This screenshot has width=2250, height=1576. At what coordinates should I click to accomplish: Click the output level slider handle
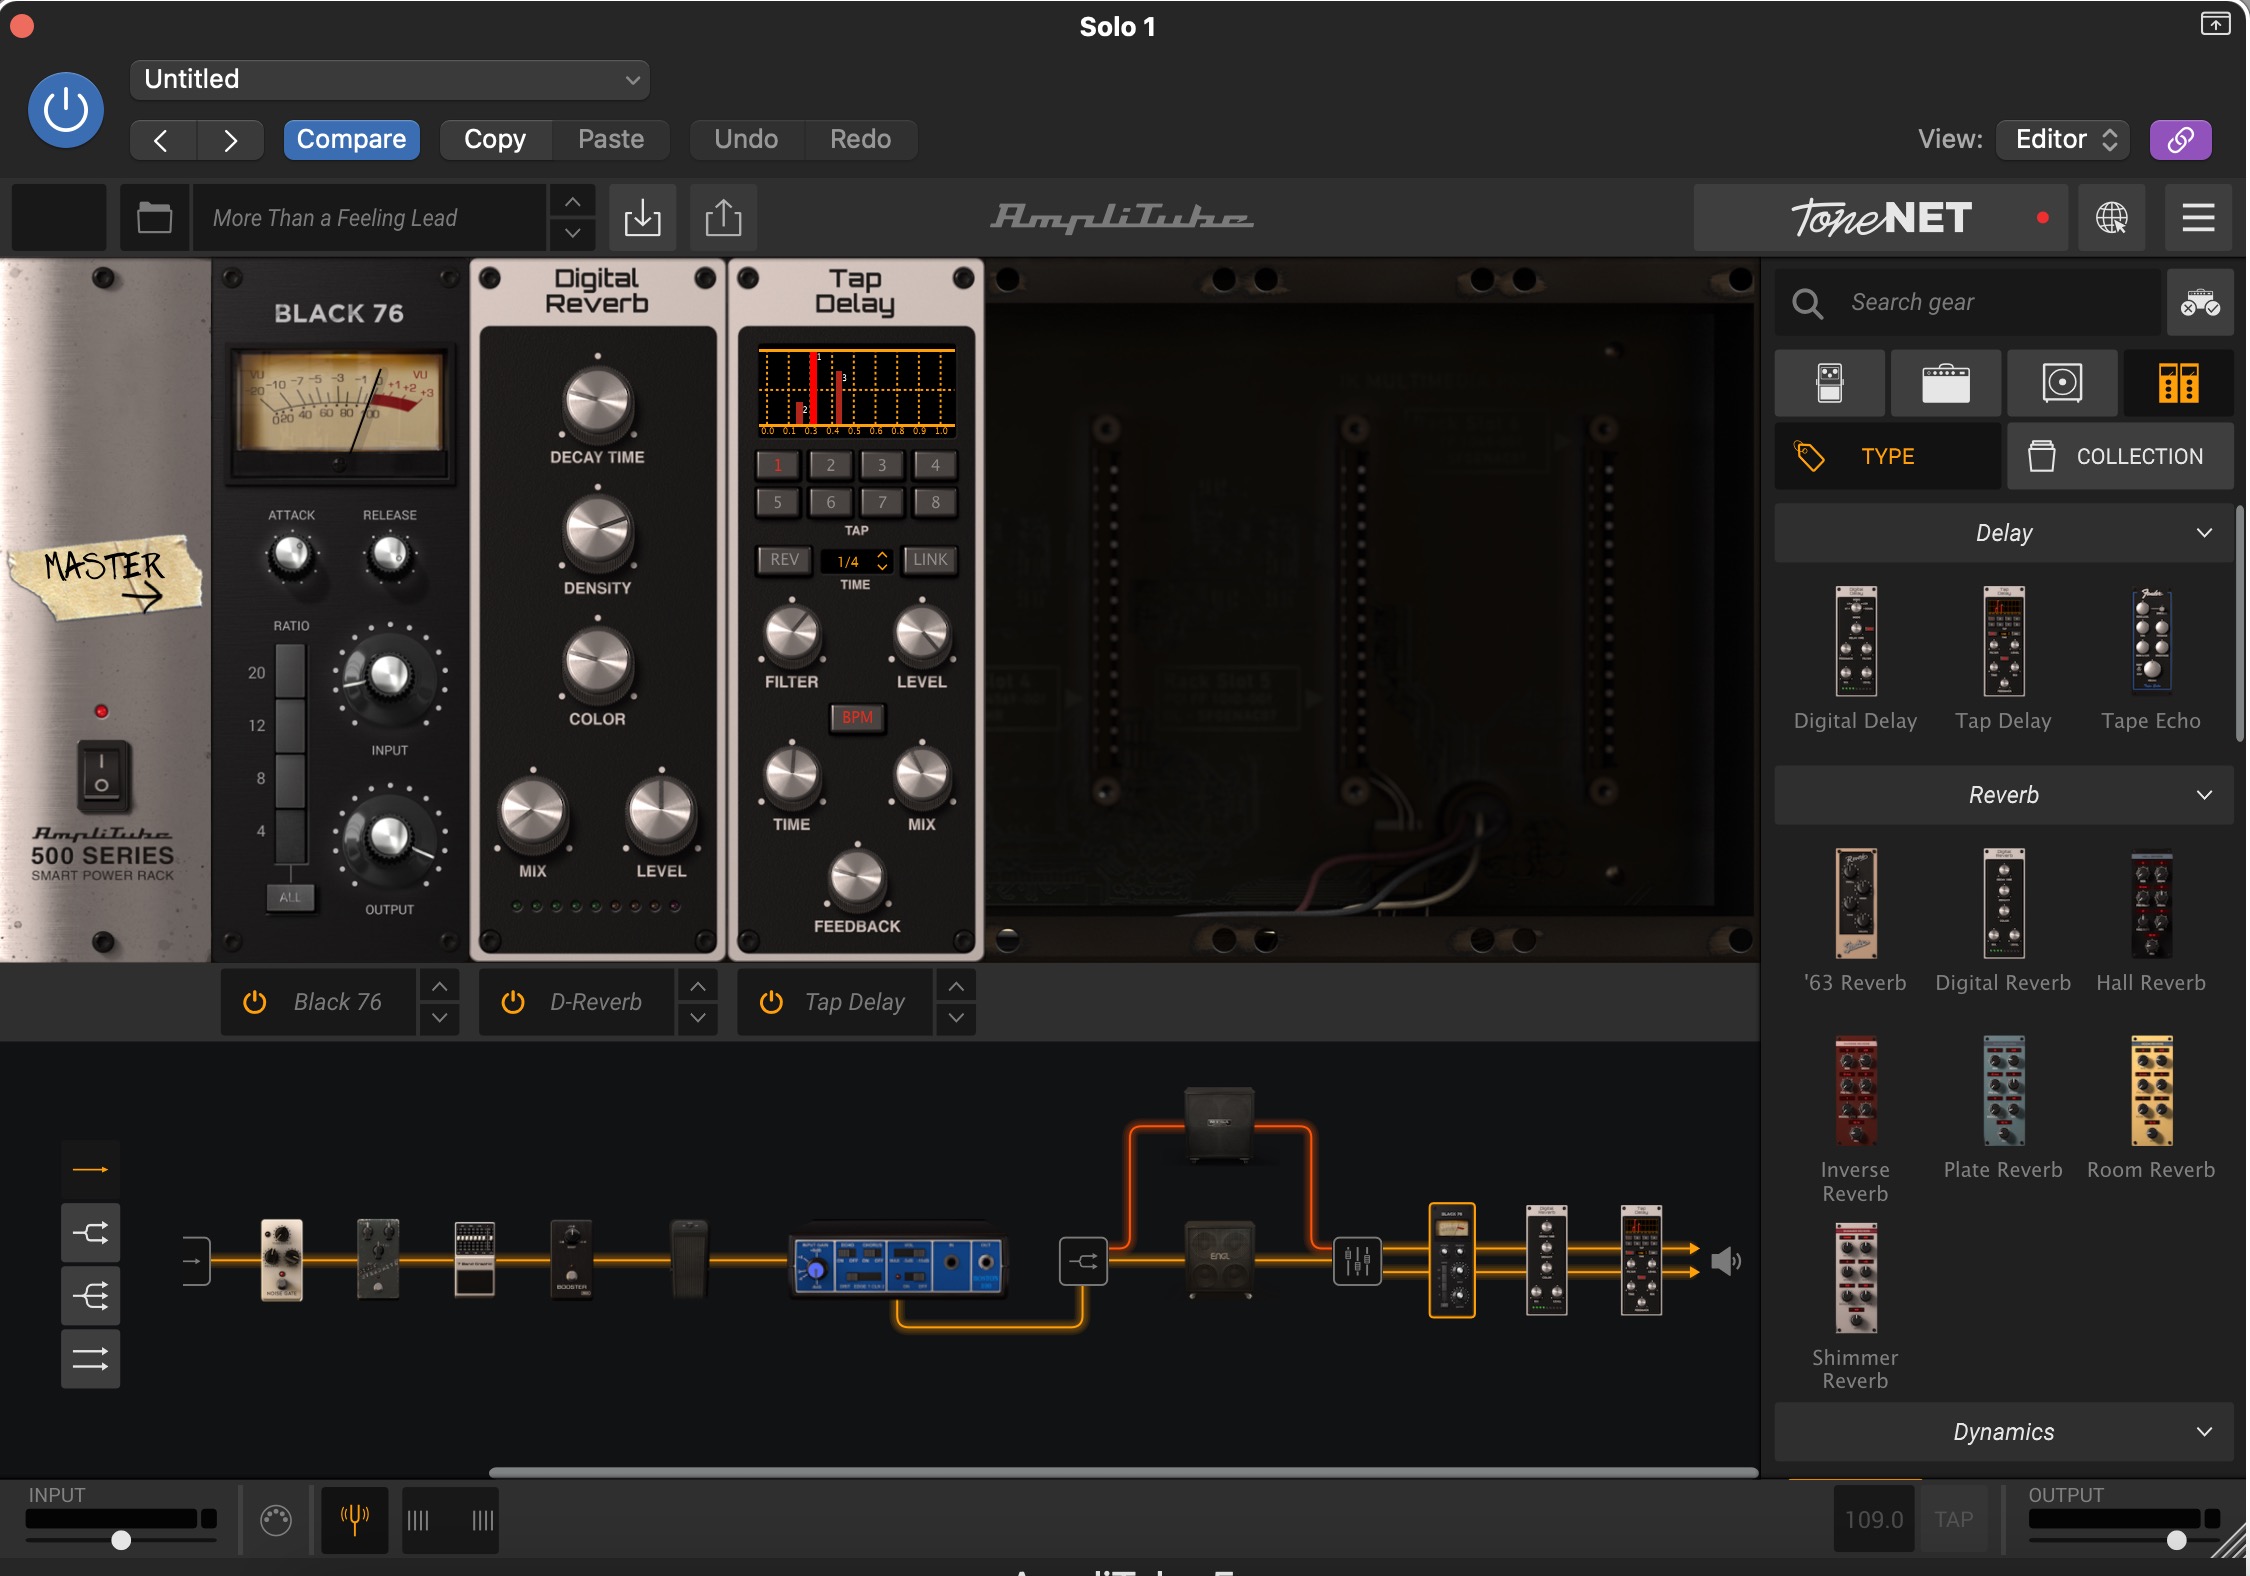(2176, 1540)
